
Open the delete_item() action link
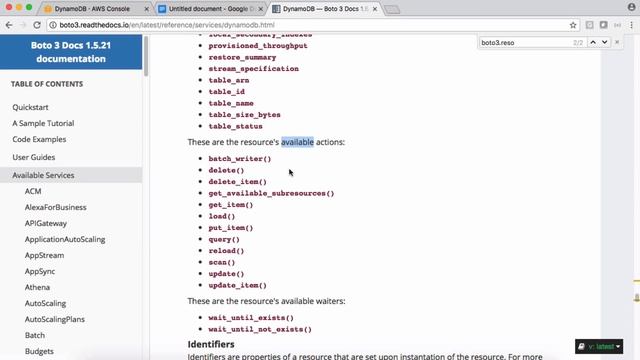(238, 182)
